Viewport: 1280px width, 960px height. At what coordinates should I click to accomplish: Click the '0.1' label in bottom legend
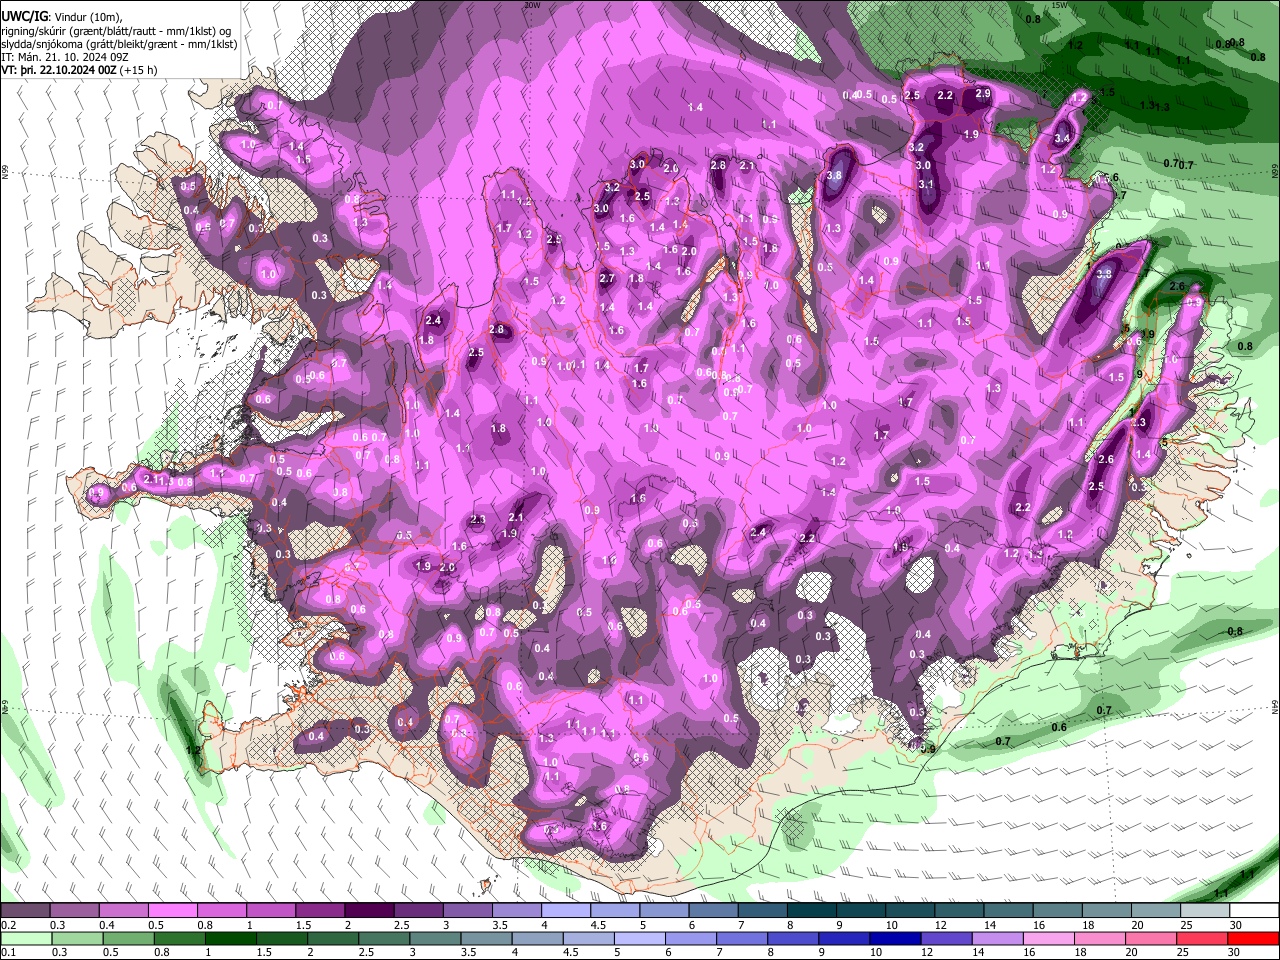point(8,953)
